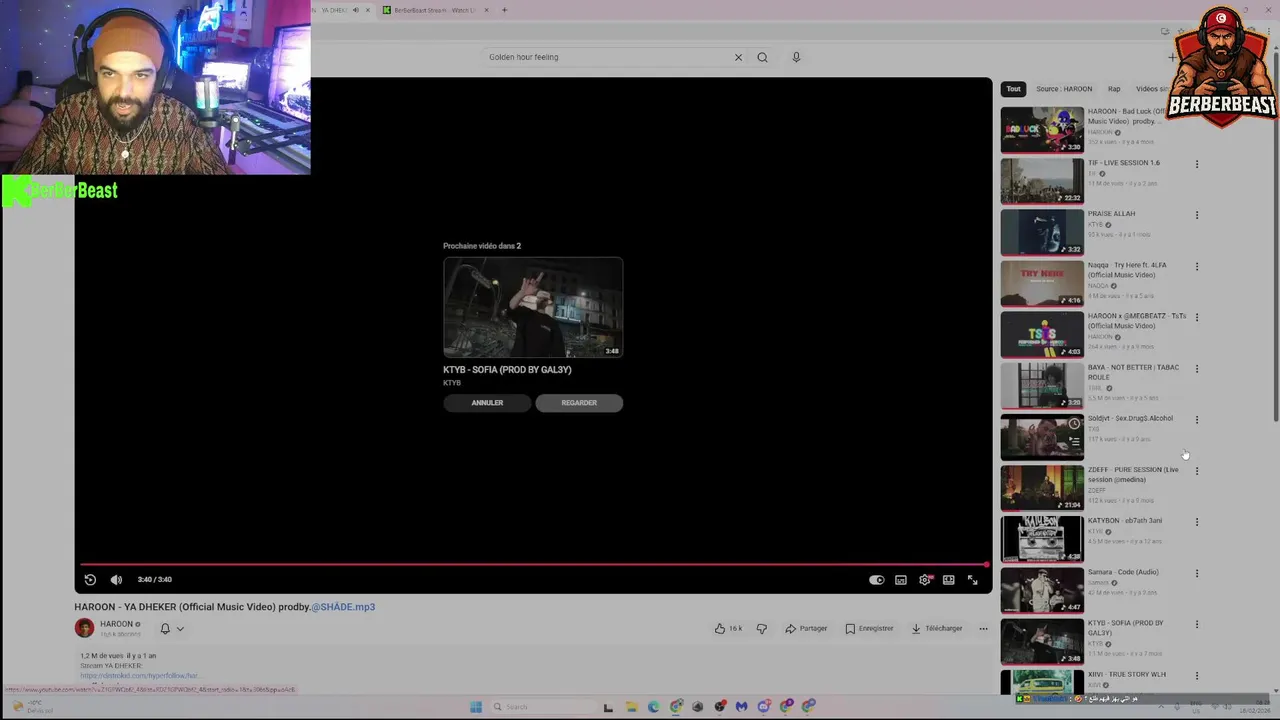Open ZDEFF - PURE SESSION video title
1280x720 pixels.
point(1133,474)
